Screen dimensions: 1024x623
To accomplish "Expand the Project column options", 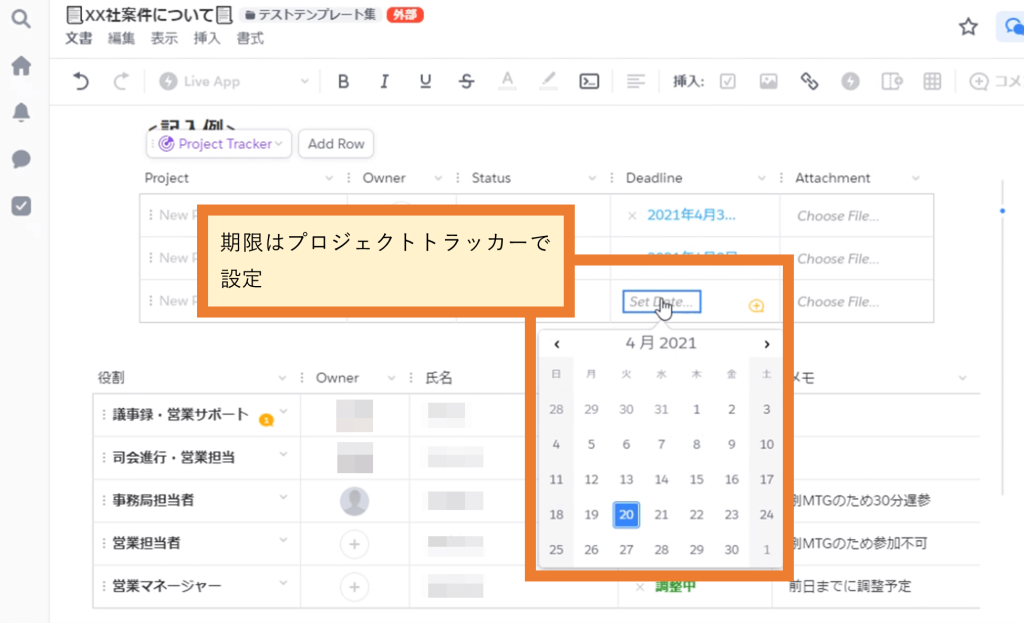I will point(328,178).
